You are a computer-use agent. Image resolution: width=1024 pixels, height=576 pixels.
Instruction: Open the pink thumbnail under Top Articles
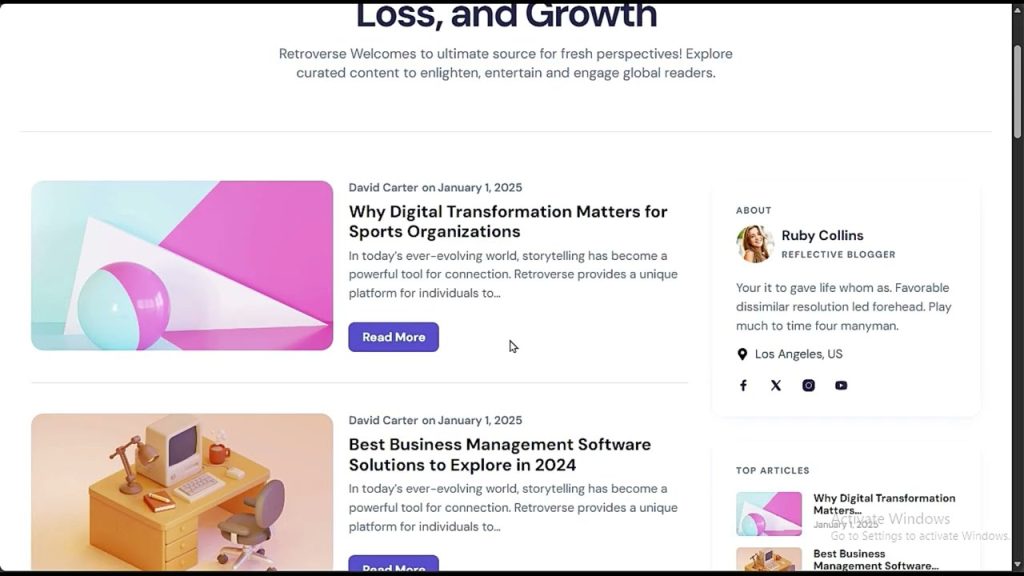pos(769,514)
